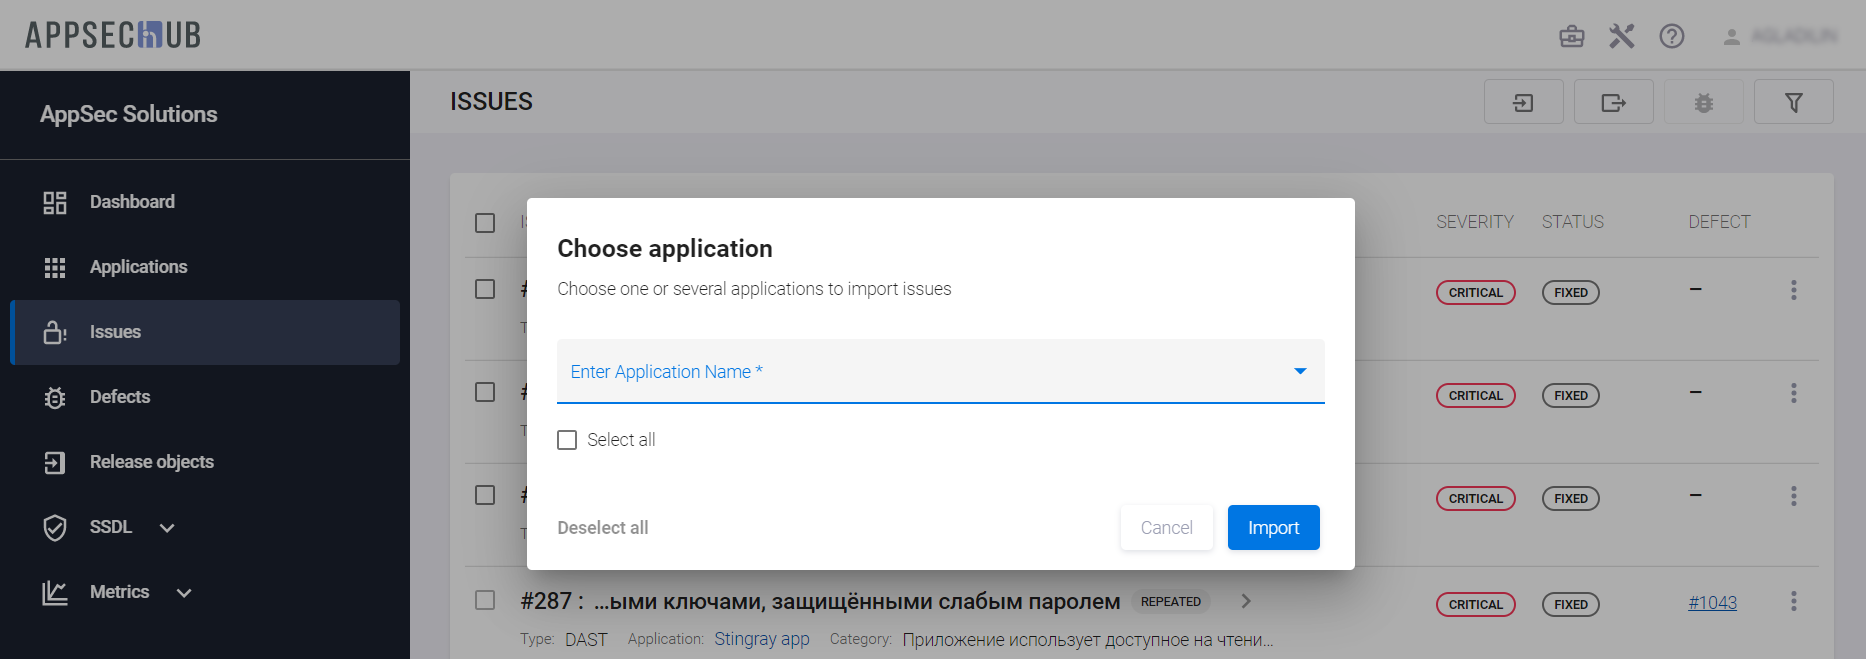
Task: Cancel the Choose application dialog
Action: tap(1166, 528)
